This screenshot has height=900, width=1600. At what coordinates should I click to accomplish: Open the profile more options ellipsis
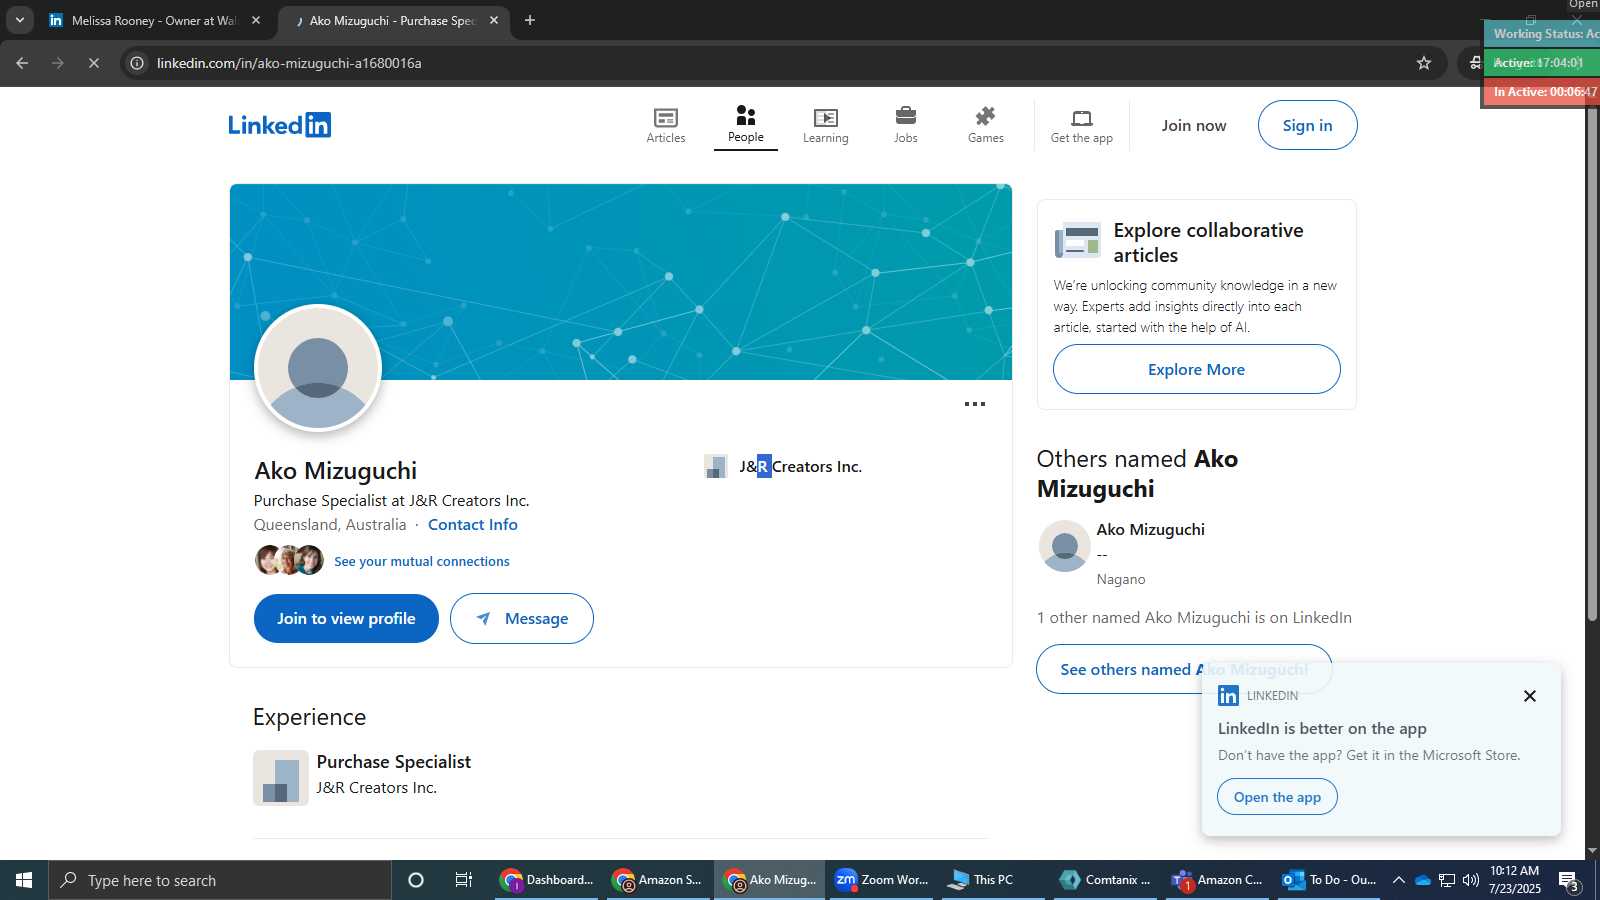point(975,404)
